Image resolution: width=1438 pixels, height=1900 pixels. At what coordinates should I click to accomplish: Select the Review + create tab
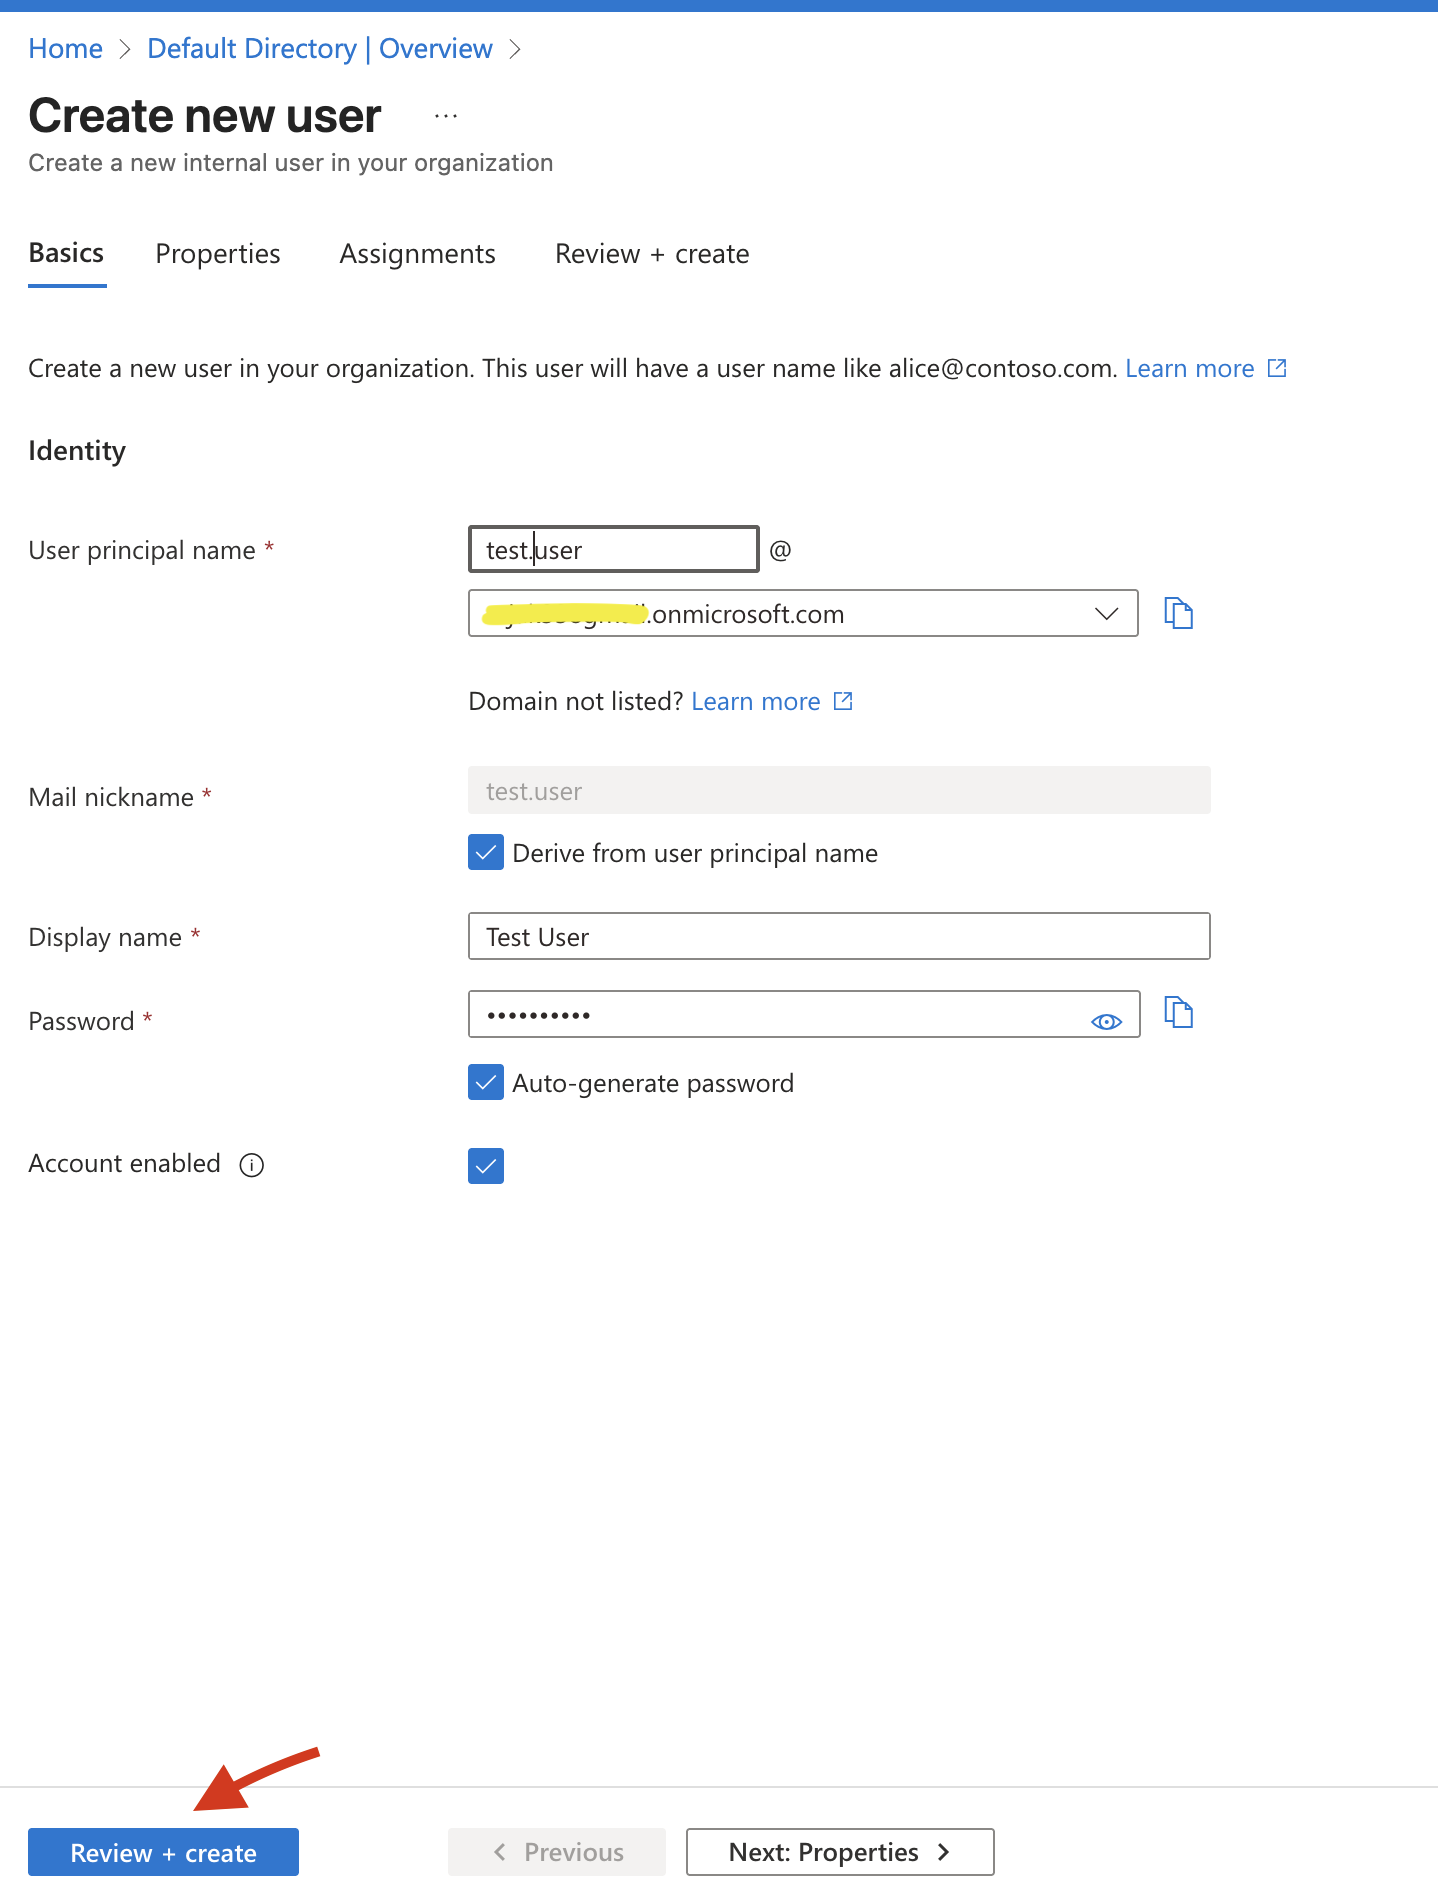click(x=652, y=254)
